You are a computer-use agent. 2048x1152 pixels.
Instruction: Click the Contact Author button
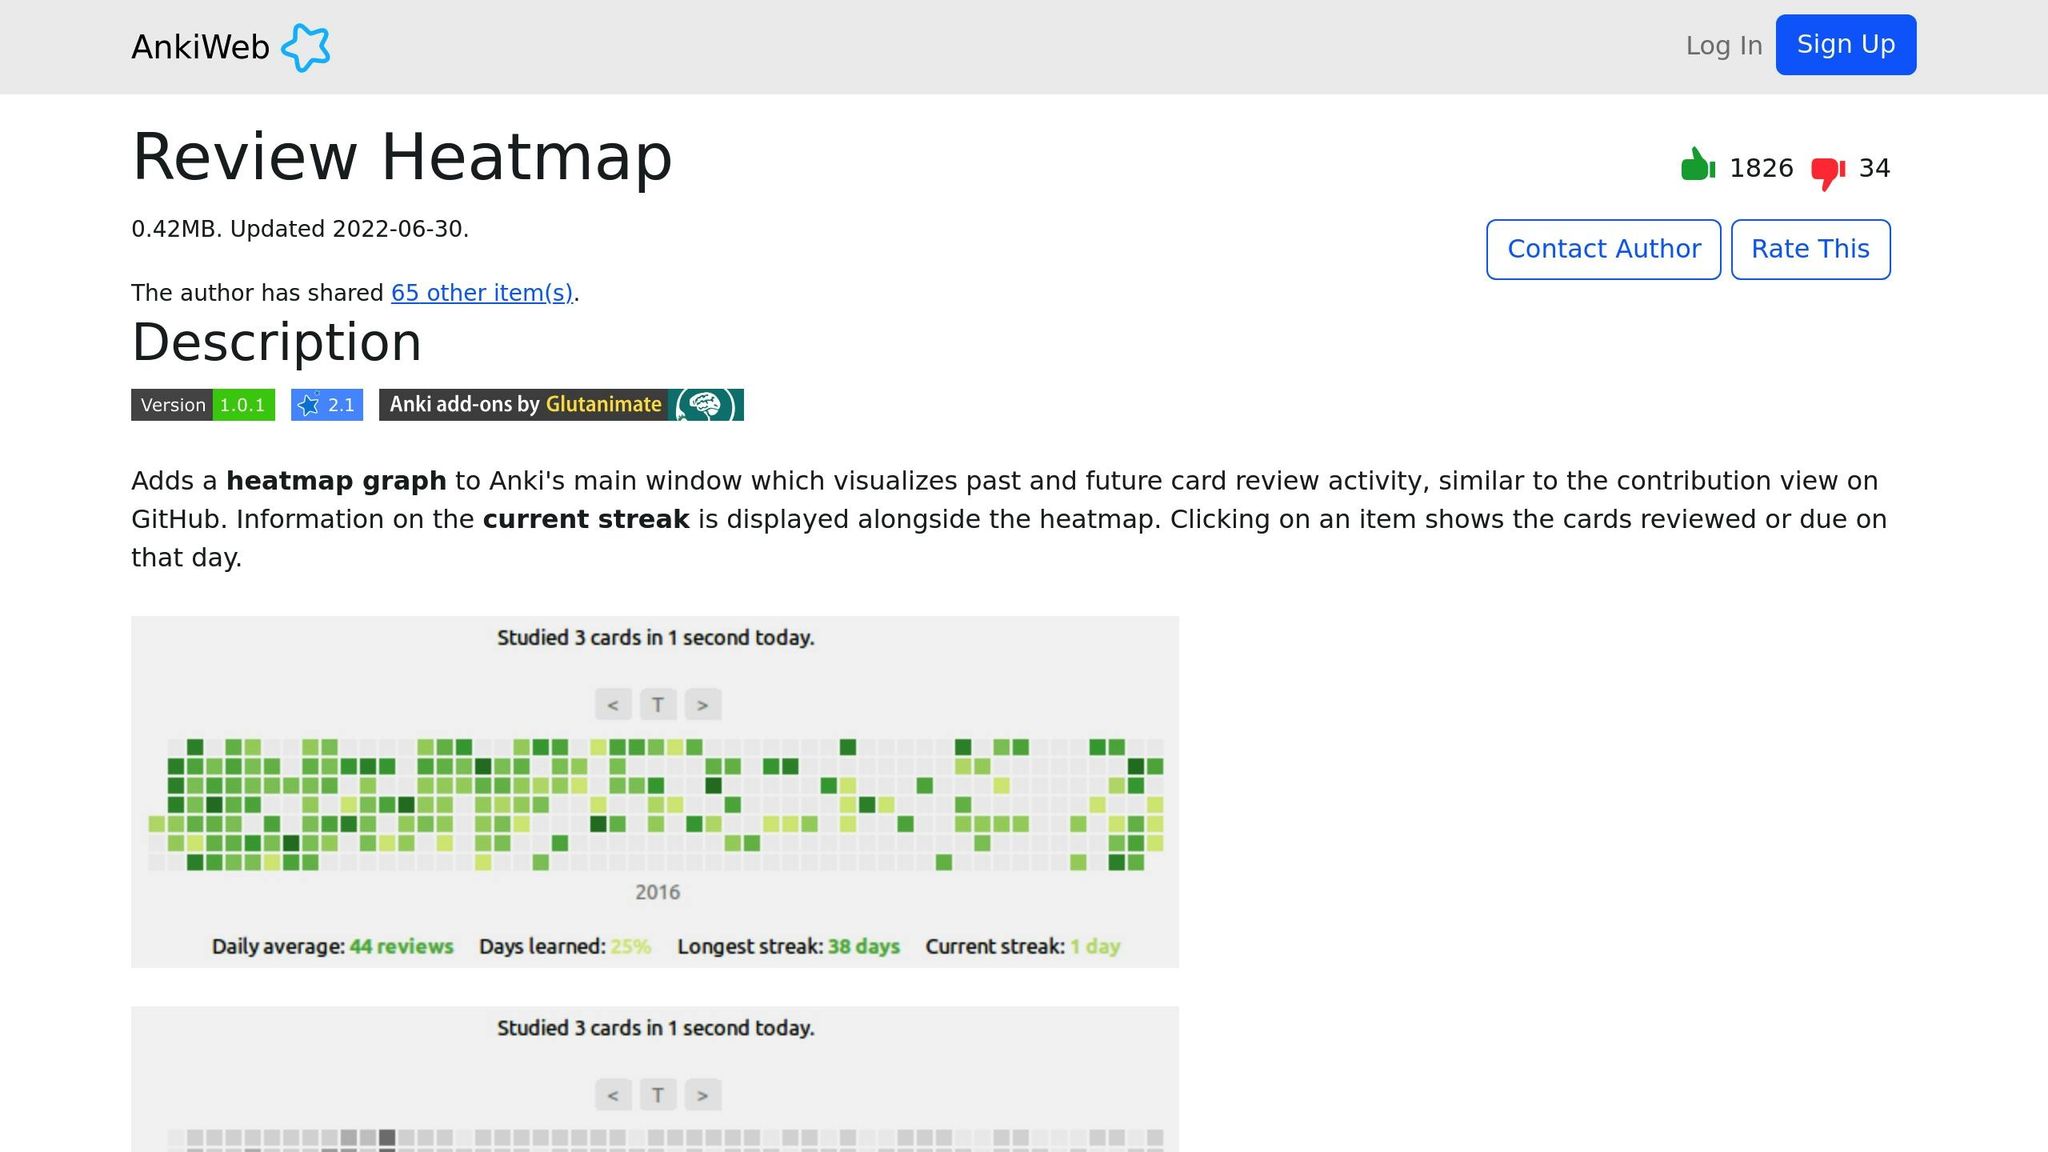1603,249
